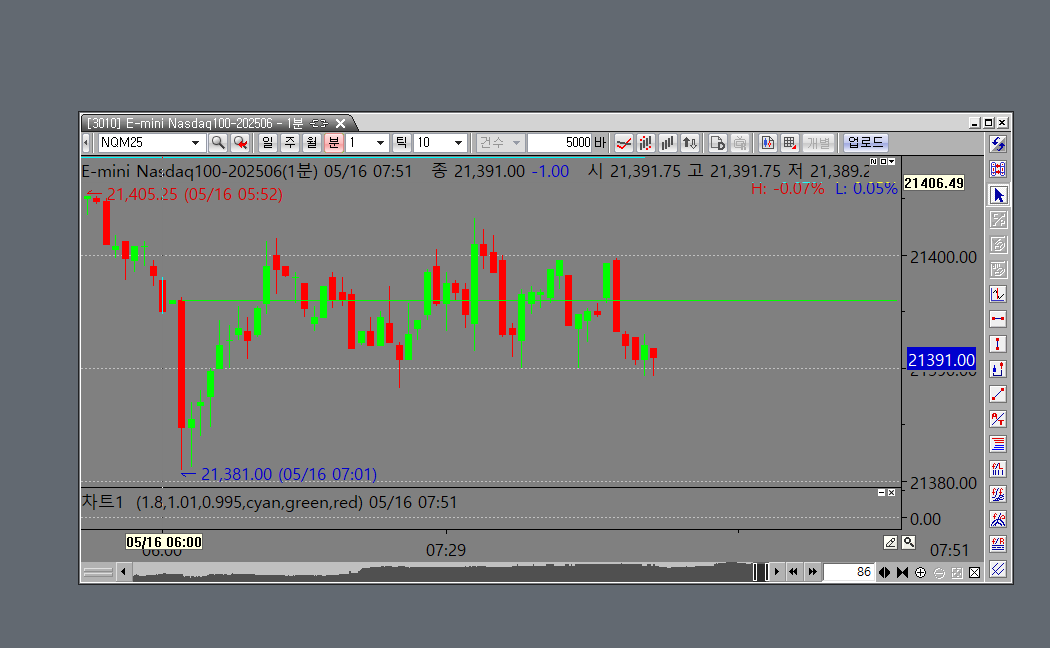The height and width of the screenshot is (648, 1050).
Task: Click the print chart icon in toolbar
Action: point(740,143)
